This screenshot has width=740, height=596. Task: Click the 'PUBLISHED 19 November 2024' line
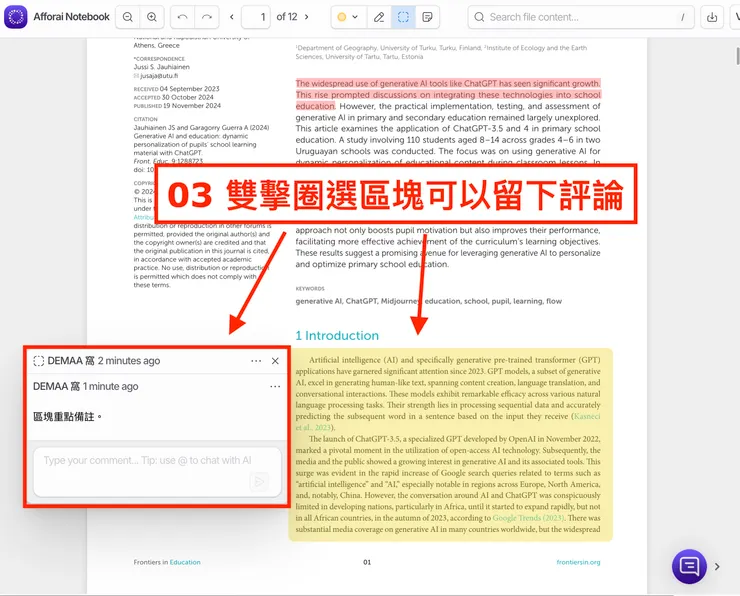(177, 106)
